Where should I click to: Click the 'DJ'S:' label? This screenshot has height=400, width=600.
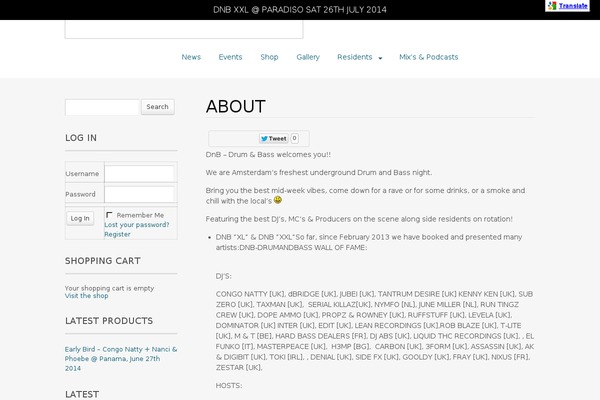(223, 276)
